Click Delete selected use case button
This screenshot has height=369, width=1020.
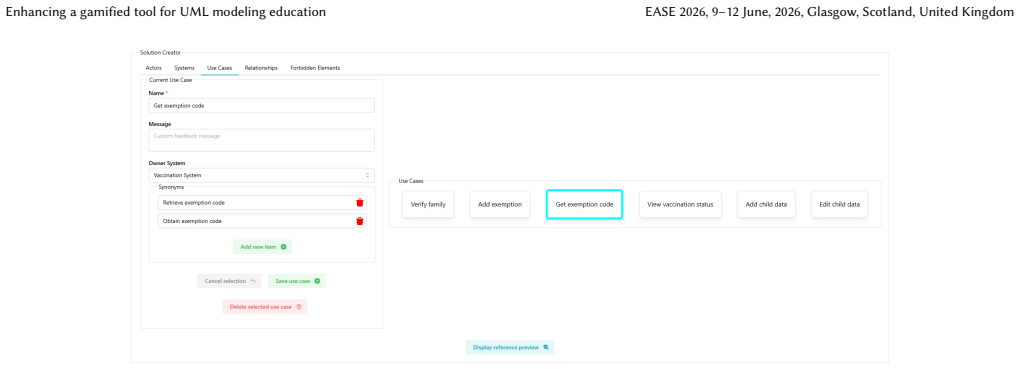click(x=265, y=307)
